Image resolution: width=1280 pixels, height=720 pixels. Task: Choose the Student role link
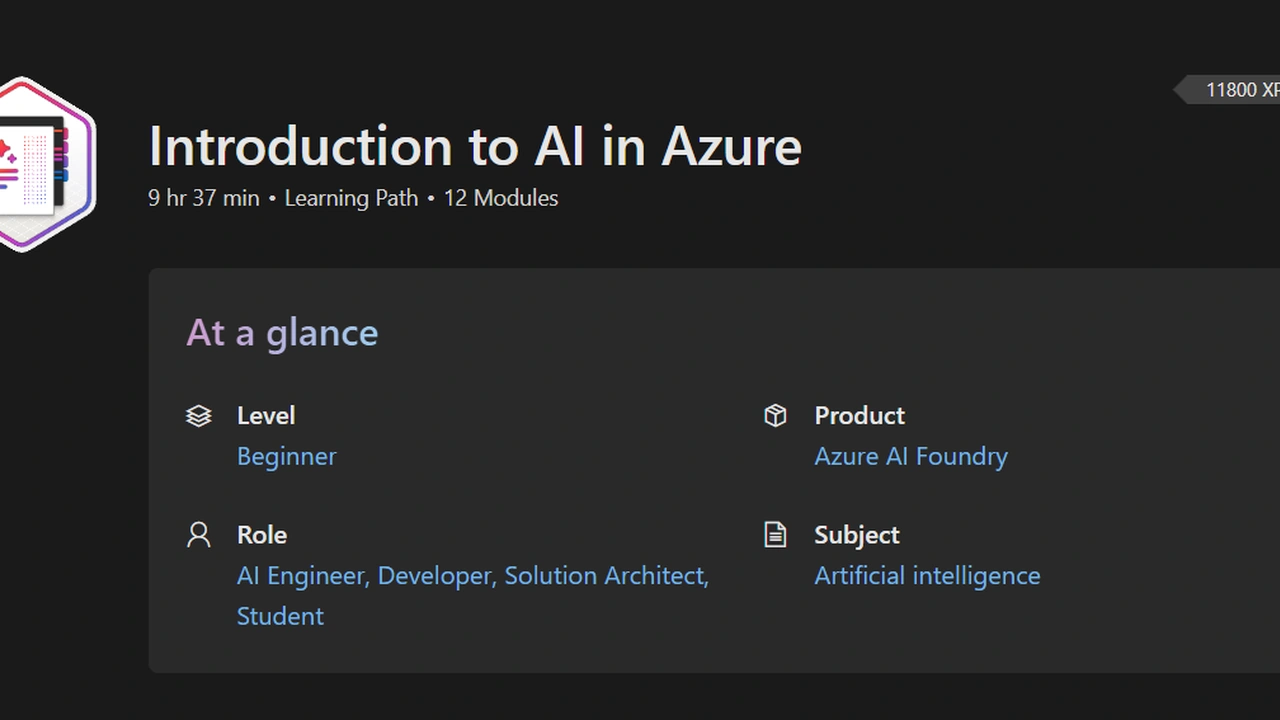pyautogui.click(x=280, y=616)
